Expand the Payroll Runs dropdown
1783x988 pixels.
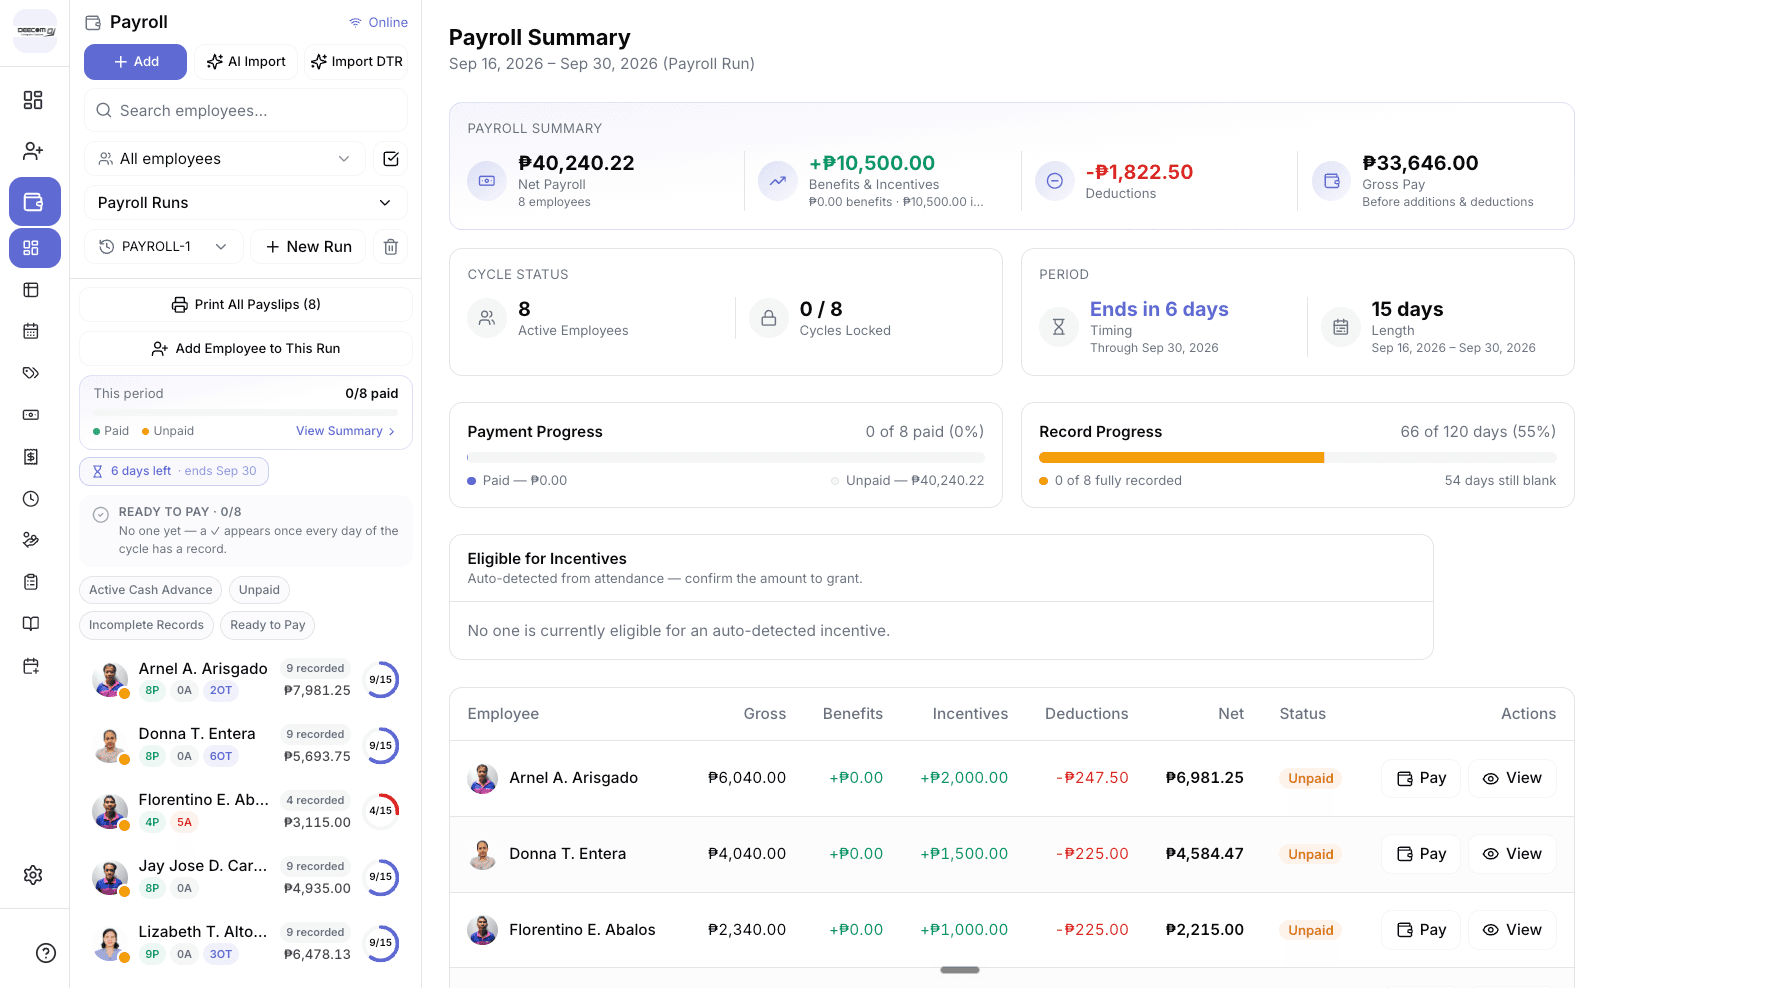[246, 203]
